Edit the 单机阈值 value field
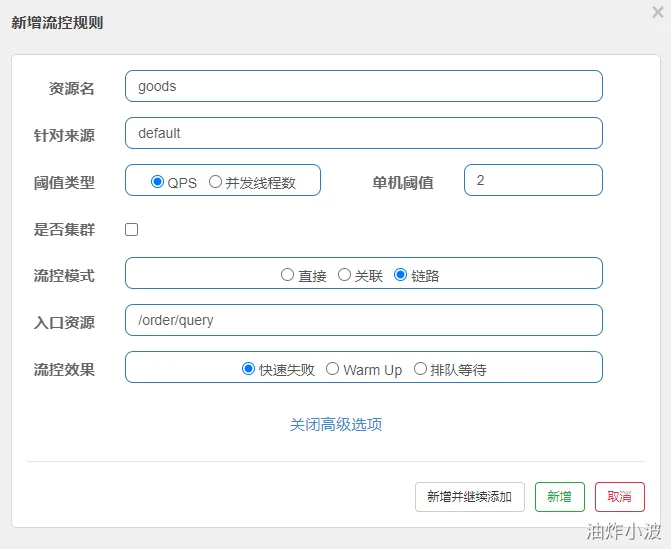Image resolution: width=671 pixels, height=549 pixels. coord(533,180)
